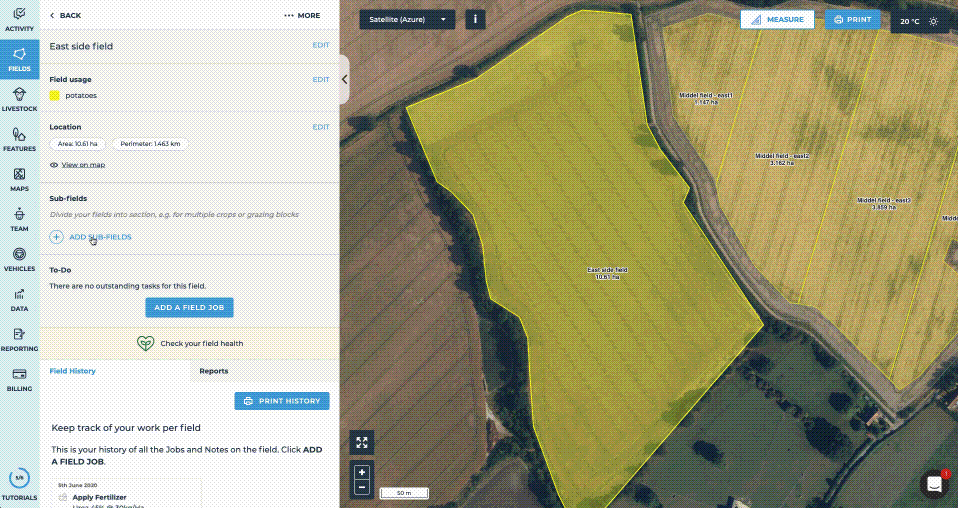Click the PRINT map button
958x508 pixels.
[x=852, y=20]
